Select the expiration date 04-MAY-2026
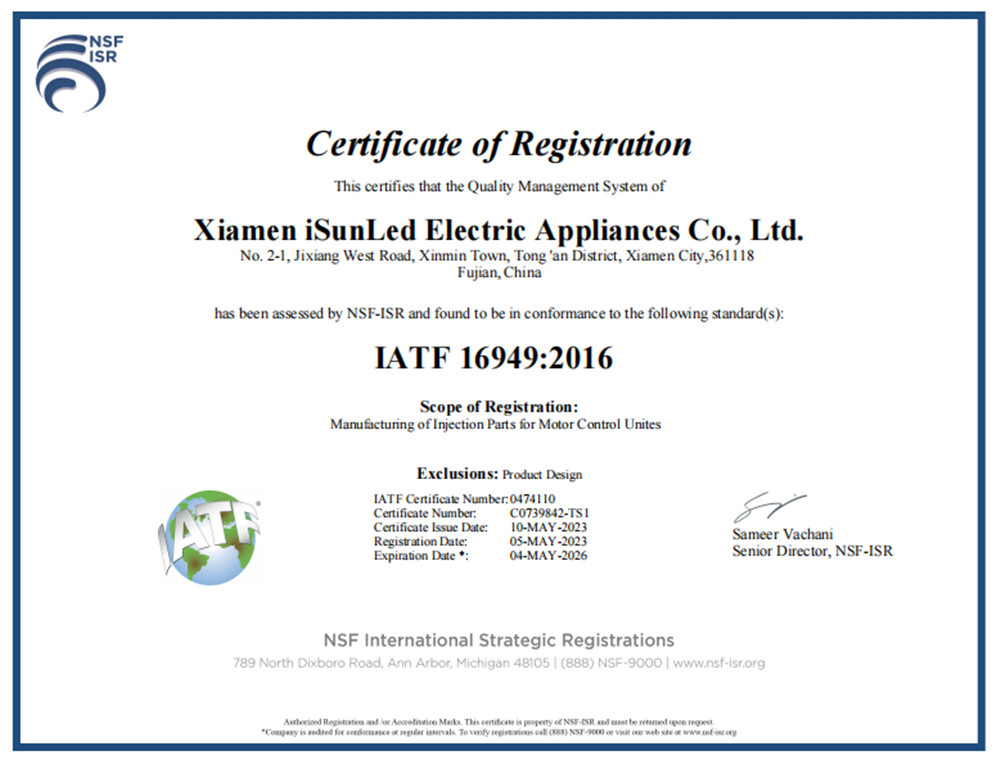 click(x=548, y=555)
